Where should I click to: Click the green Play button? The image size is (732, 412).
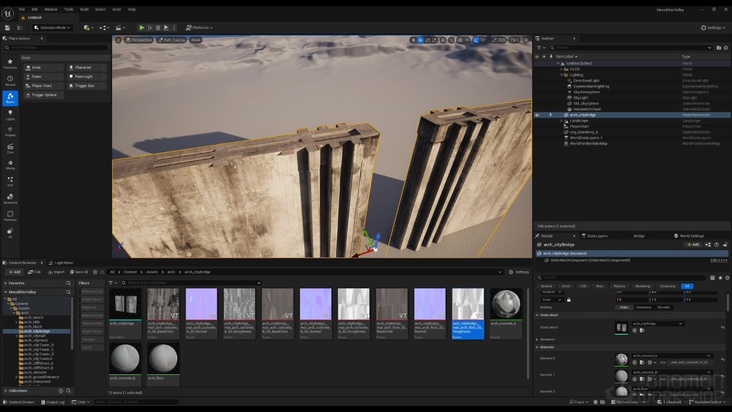pyautogui.click(x=141, y=28)
